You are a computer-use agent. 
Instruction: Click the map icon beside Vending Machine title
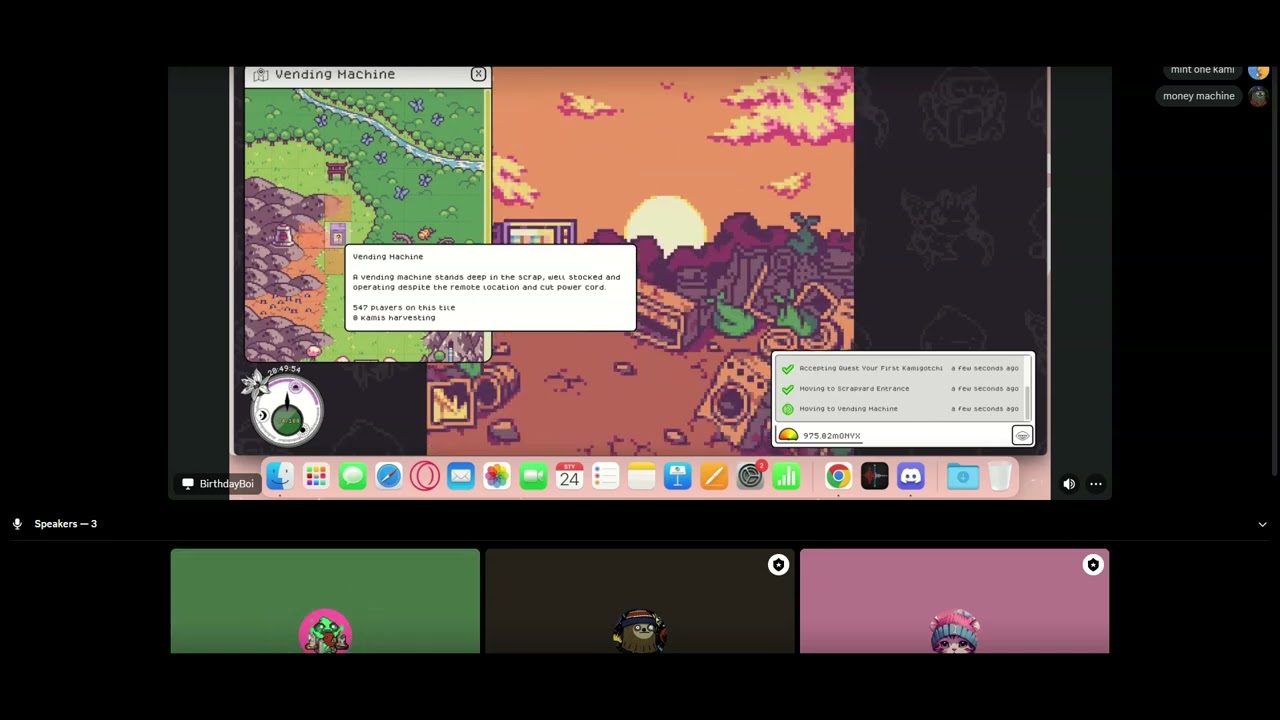pos(261,74)
